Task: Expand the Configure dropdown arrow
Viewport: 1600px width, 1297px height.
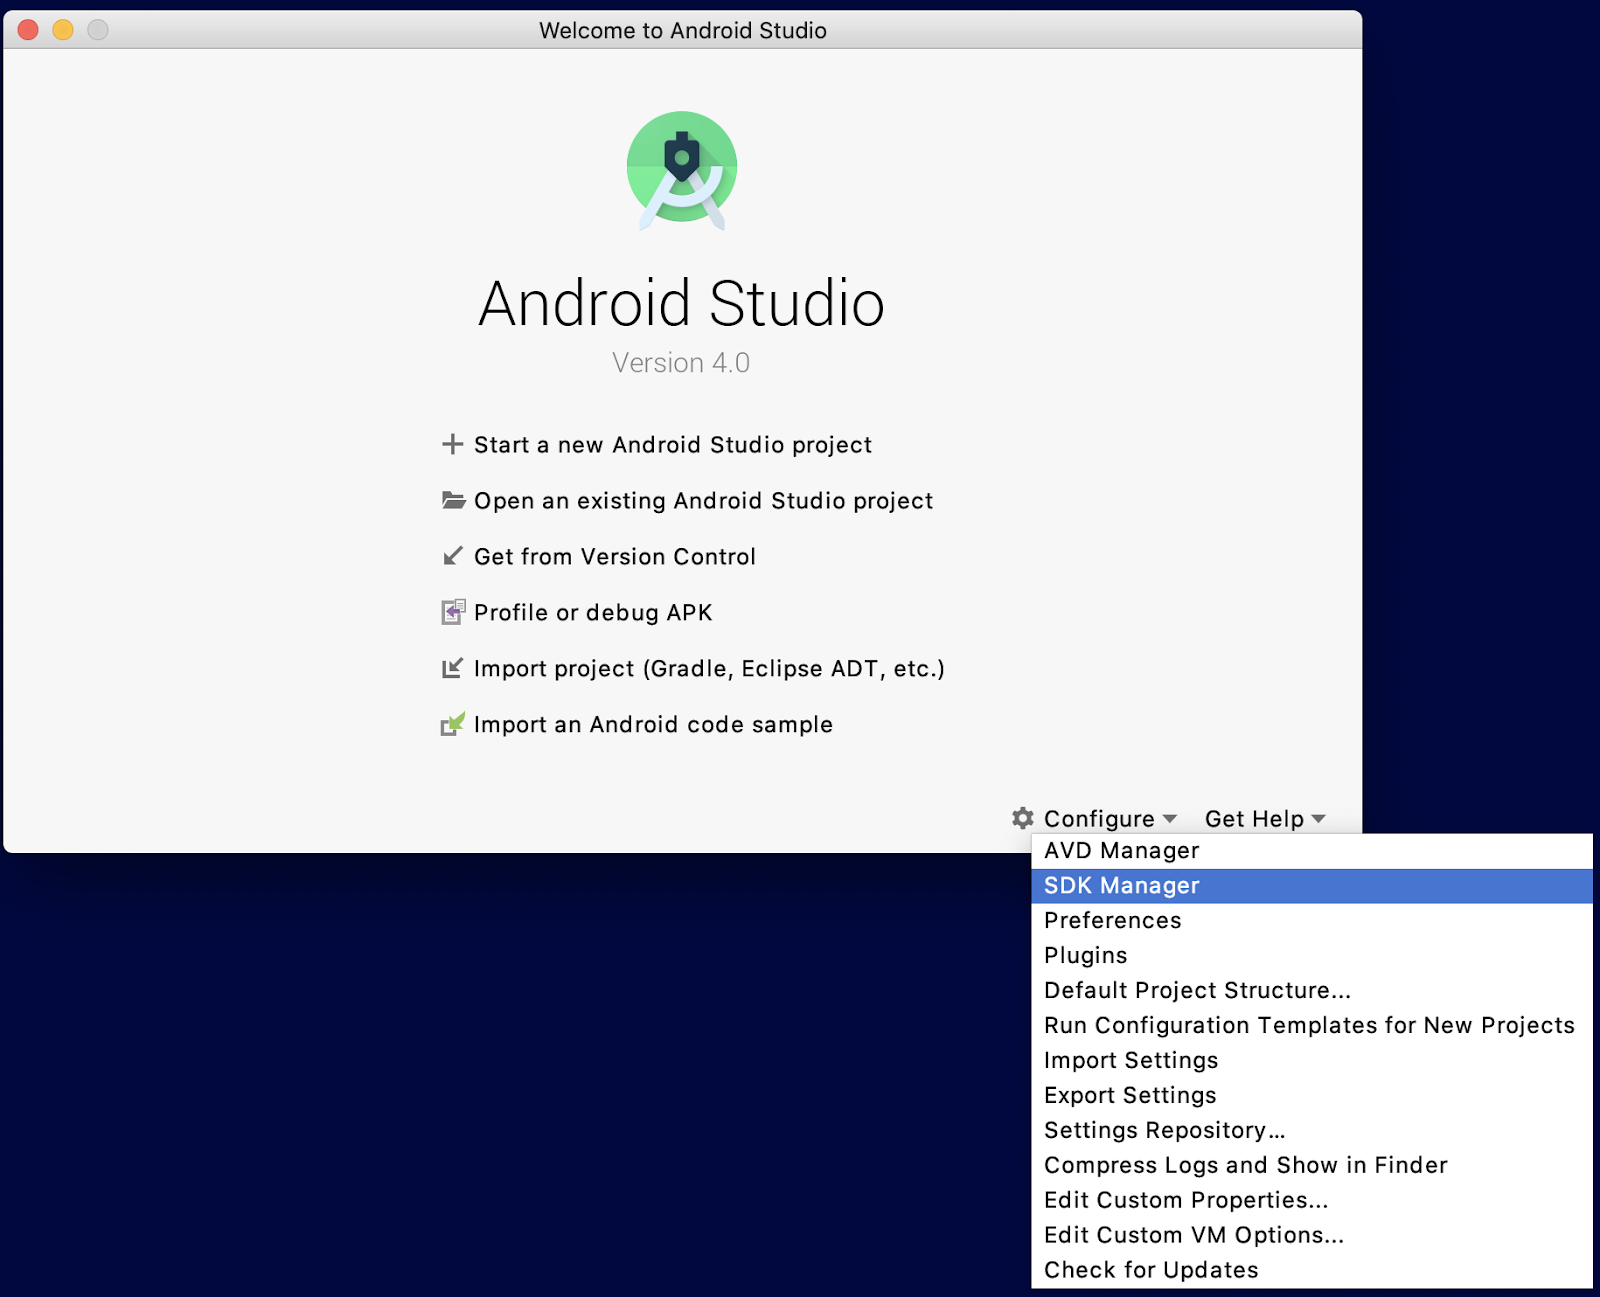Action: tap(1169, 819)
